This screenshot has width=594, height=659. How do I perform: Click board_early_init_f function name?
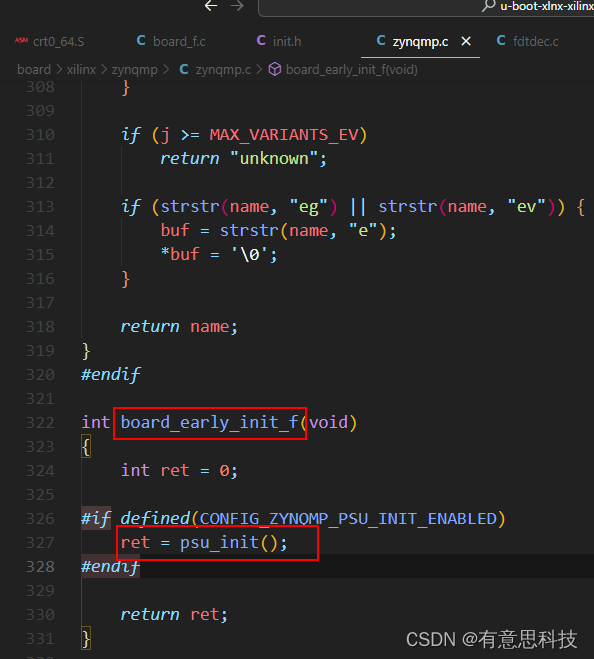[209, 423]
